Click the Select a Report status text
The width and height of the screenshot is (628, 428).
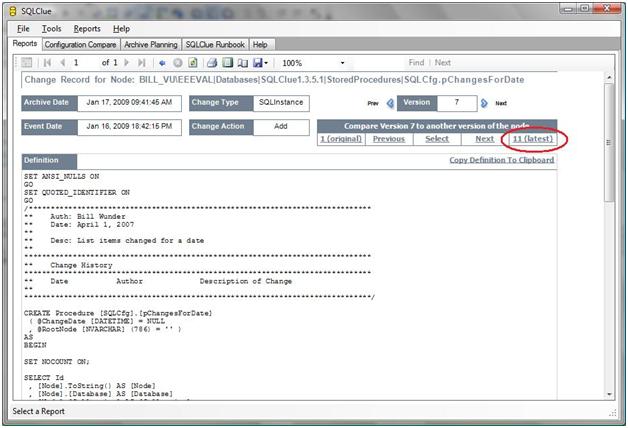(38, 411)
